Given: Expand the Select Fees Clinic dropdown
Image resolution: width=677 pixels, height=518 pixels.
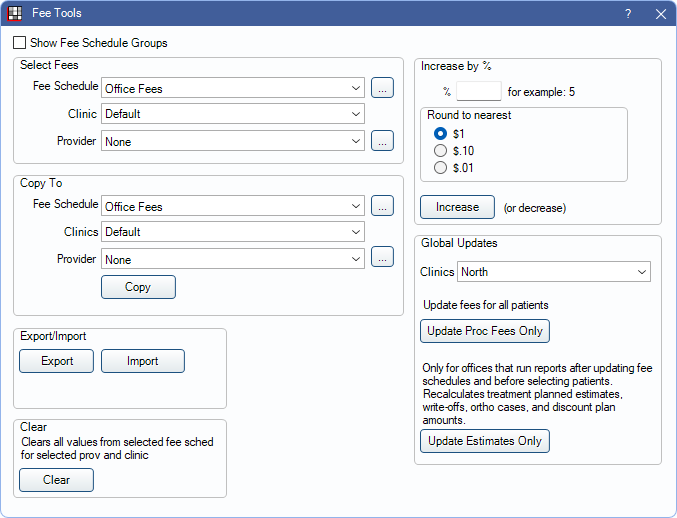Looking at the screenshot, I should [233, 114].
